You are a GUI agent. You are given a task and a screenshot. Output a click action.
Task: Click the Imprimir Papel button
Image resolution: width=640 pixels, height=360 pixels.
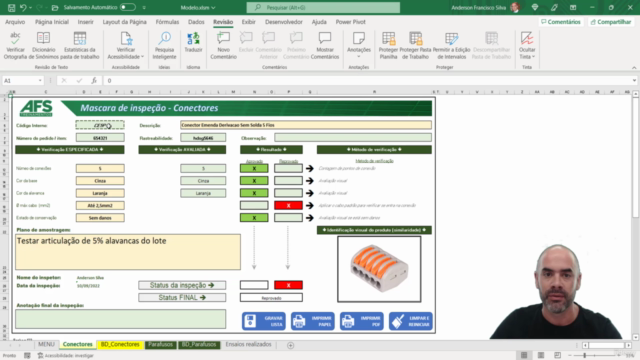point(313,321)
